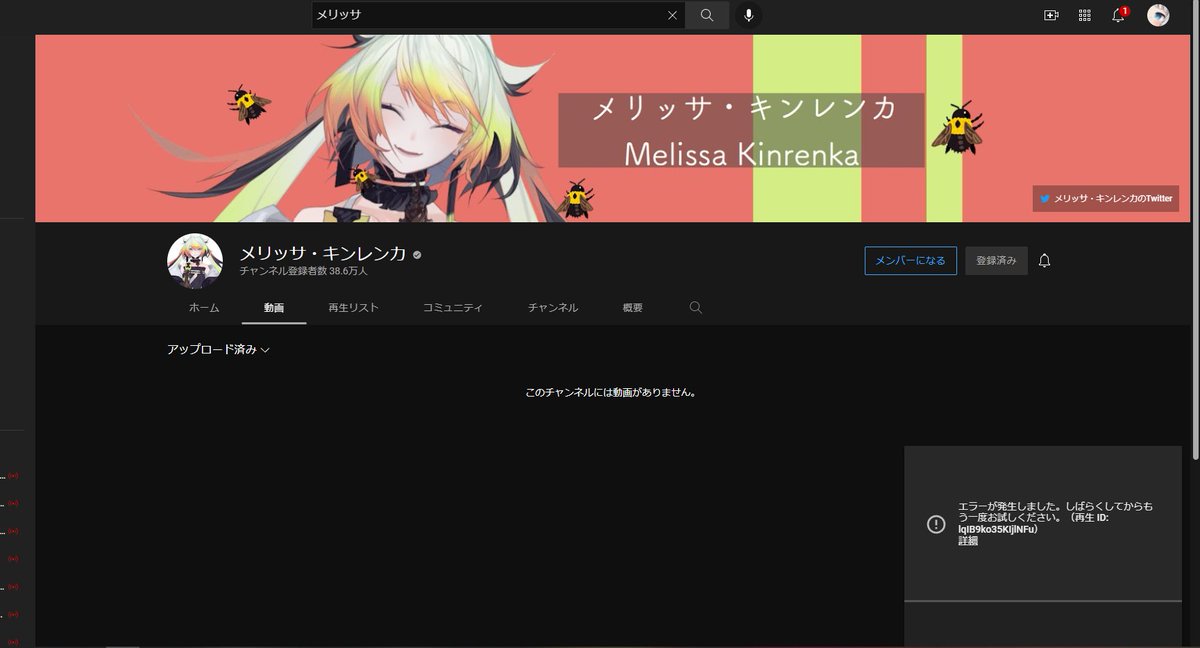Show the 概要 tab
1200x648 pixels.
[632, 308]
